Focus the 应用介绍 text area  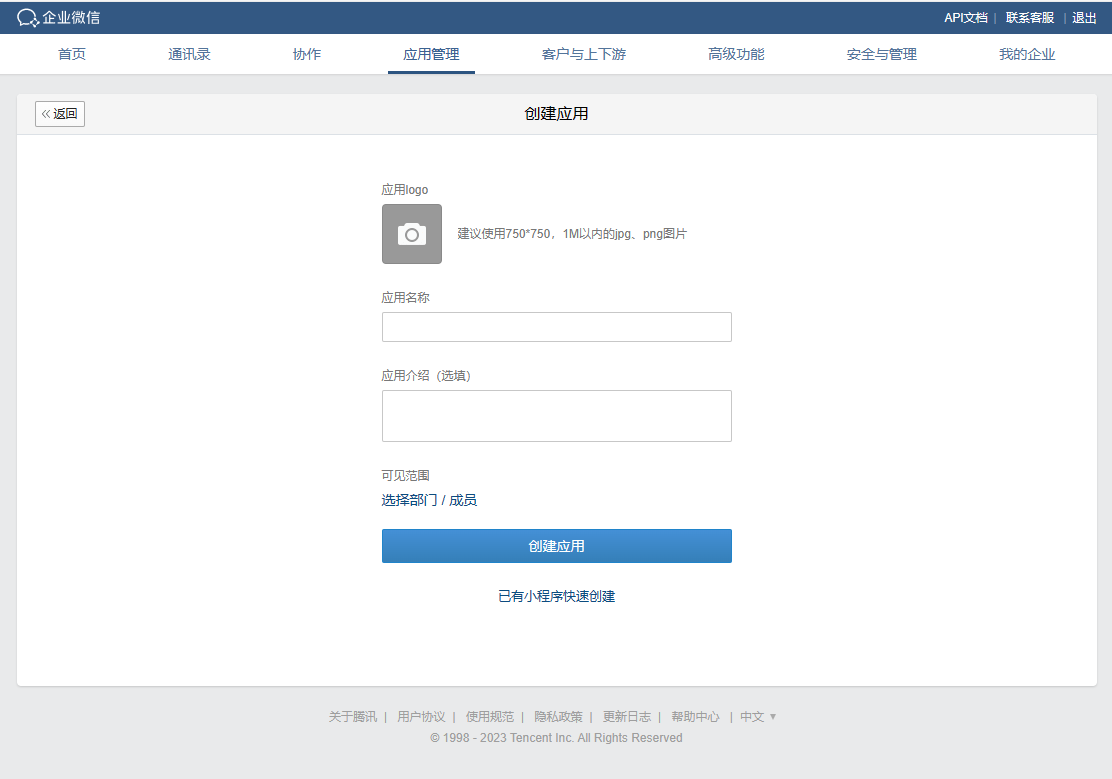coord(557,416)
